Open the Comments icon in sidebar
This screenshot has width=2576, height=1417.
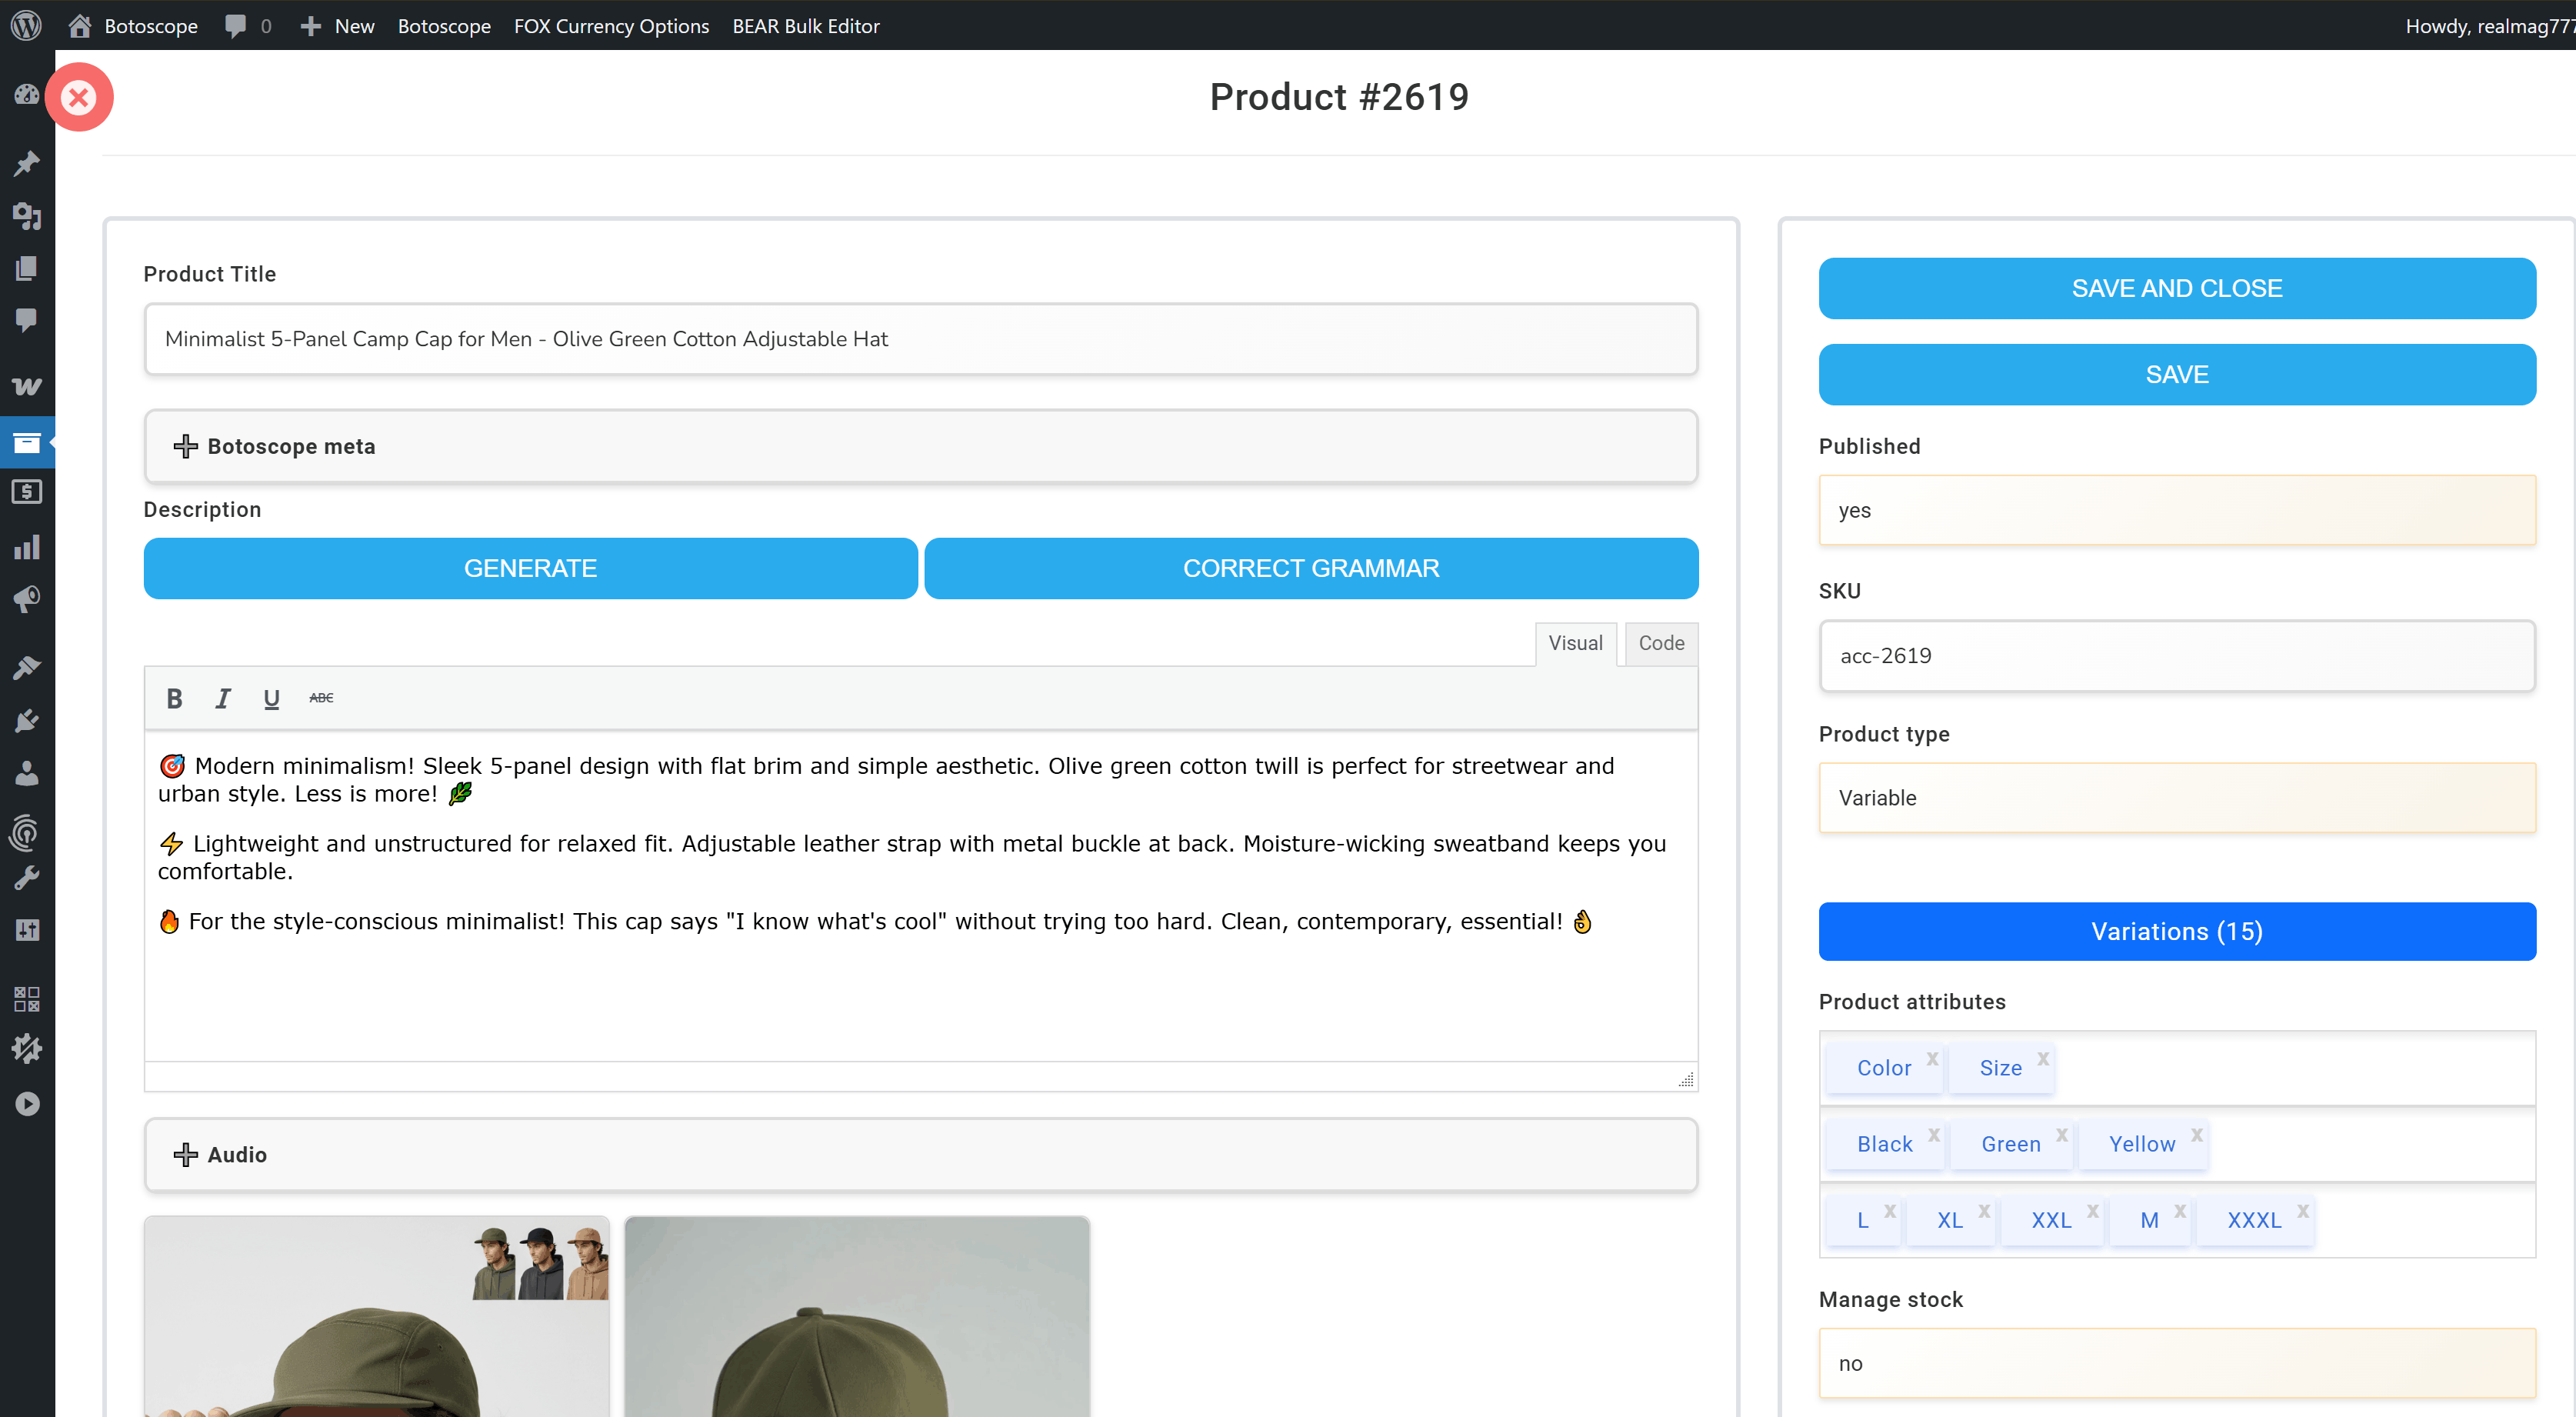(x=26, y=320)
